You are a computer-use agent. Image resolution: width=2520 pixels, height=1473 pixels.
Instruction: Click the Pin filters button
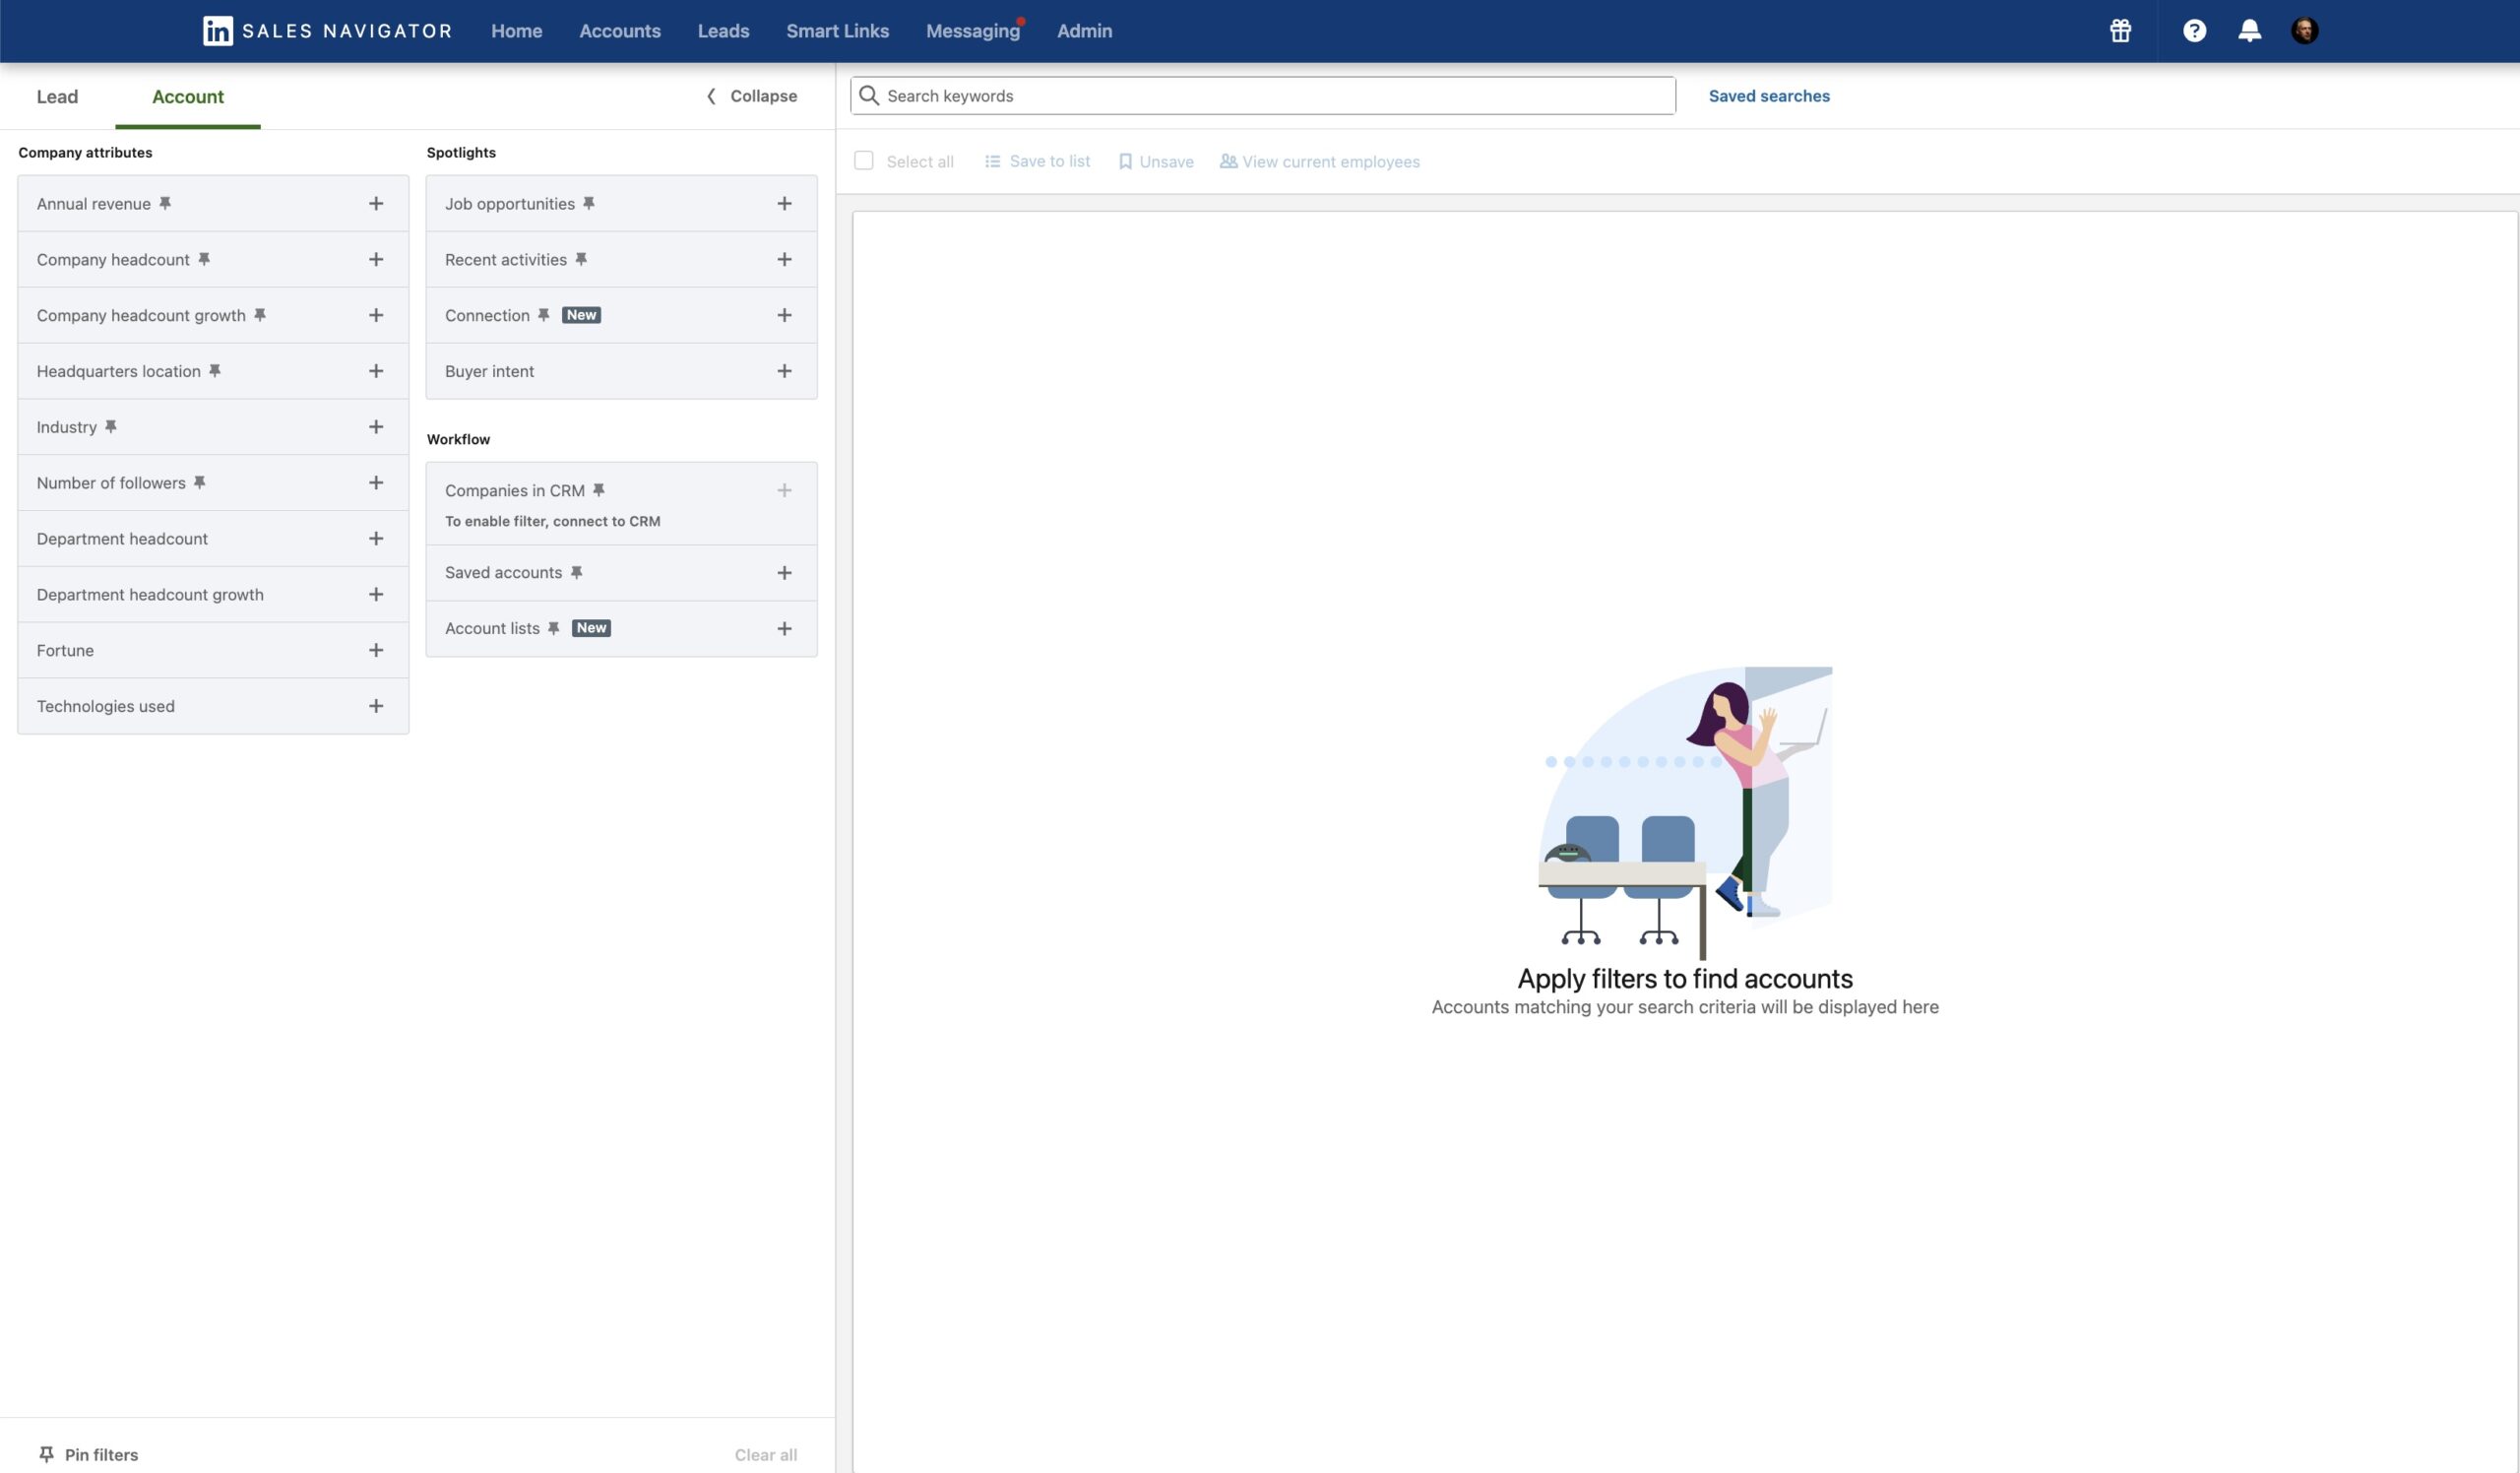pyautogui.click(x=88, y=1455)
